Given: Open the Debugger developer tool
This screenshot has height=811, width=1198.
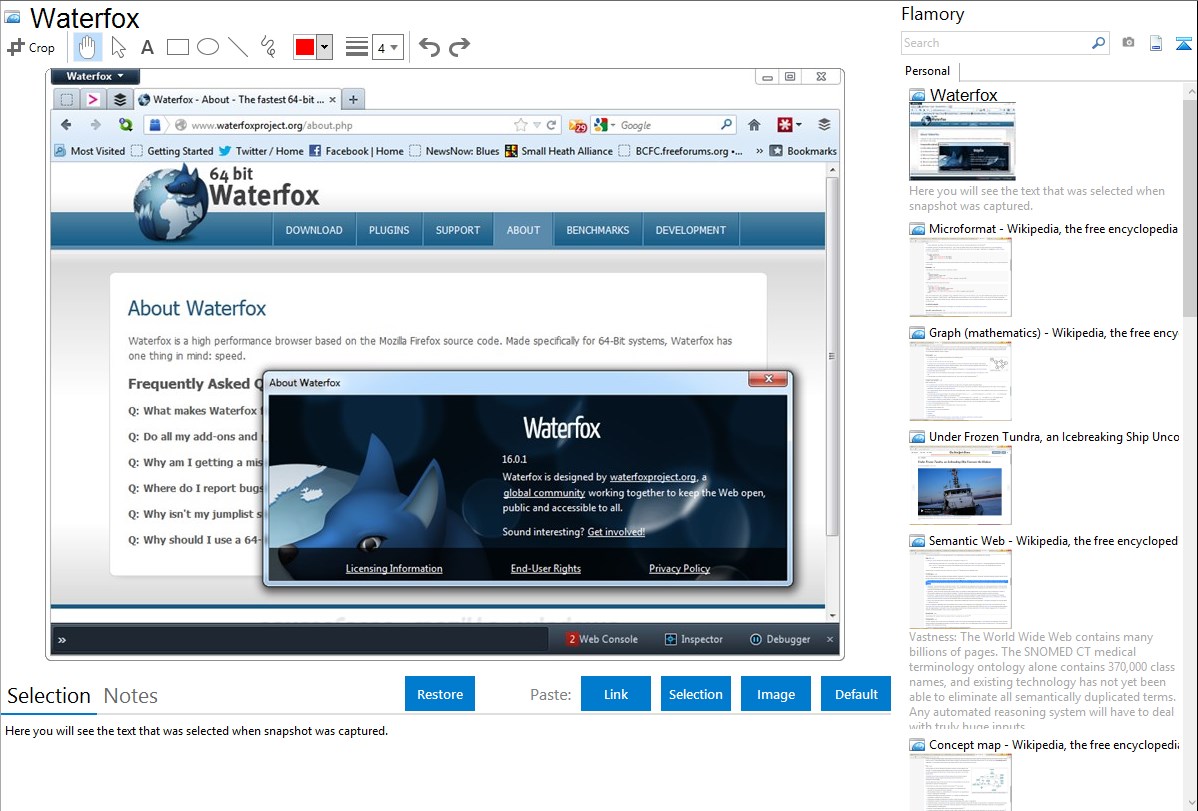Looking at the screenshot, I should (780, 639).
